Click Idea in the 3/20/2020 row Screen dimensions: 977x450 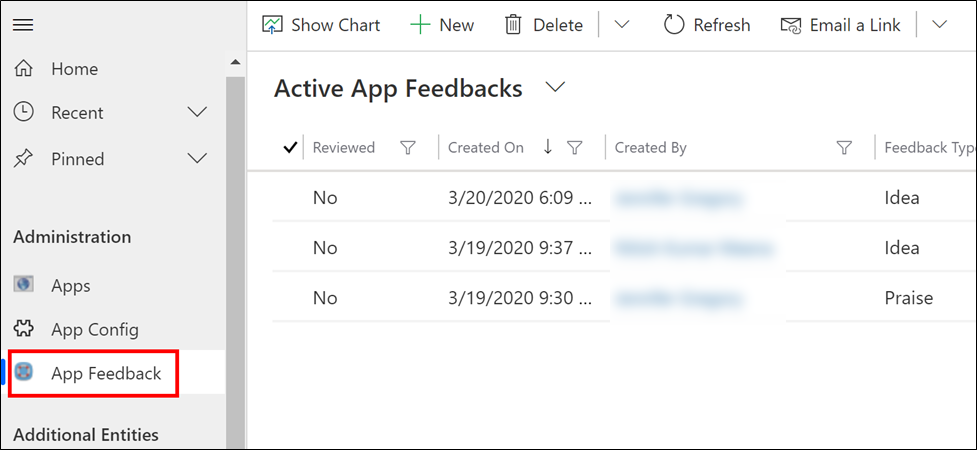pyautogui.click(x=902, y=198)
